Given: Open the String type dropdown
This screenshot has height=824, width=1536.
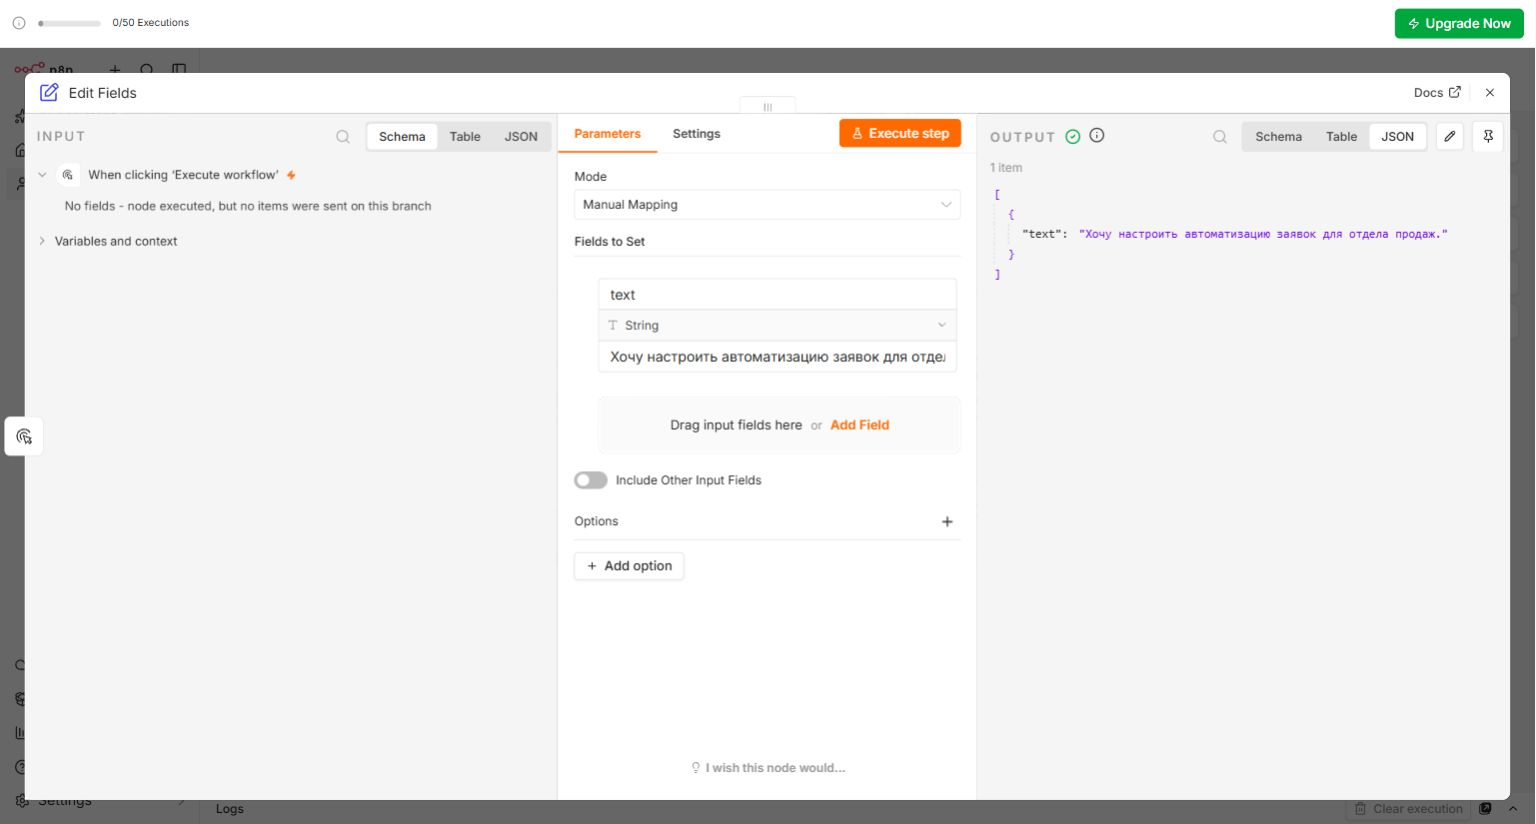Looking at the screenshot, I should click(777, 325).
